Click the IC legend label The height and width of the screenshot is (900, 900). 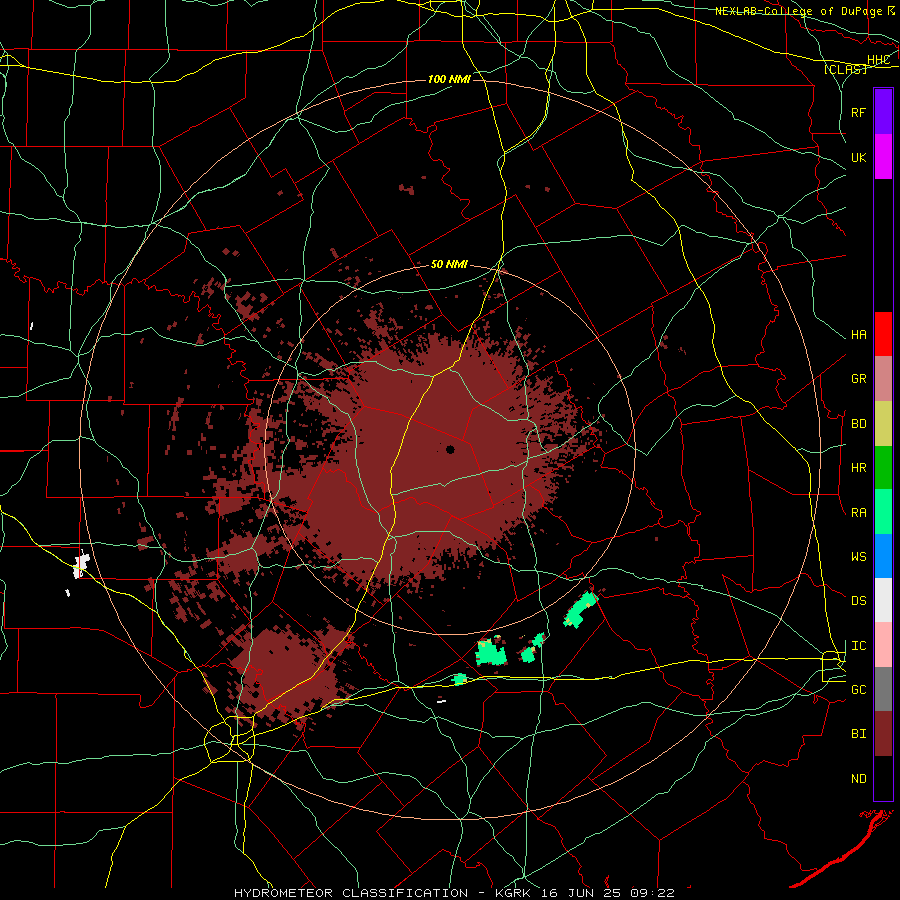coord(858,646)
